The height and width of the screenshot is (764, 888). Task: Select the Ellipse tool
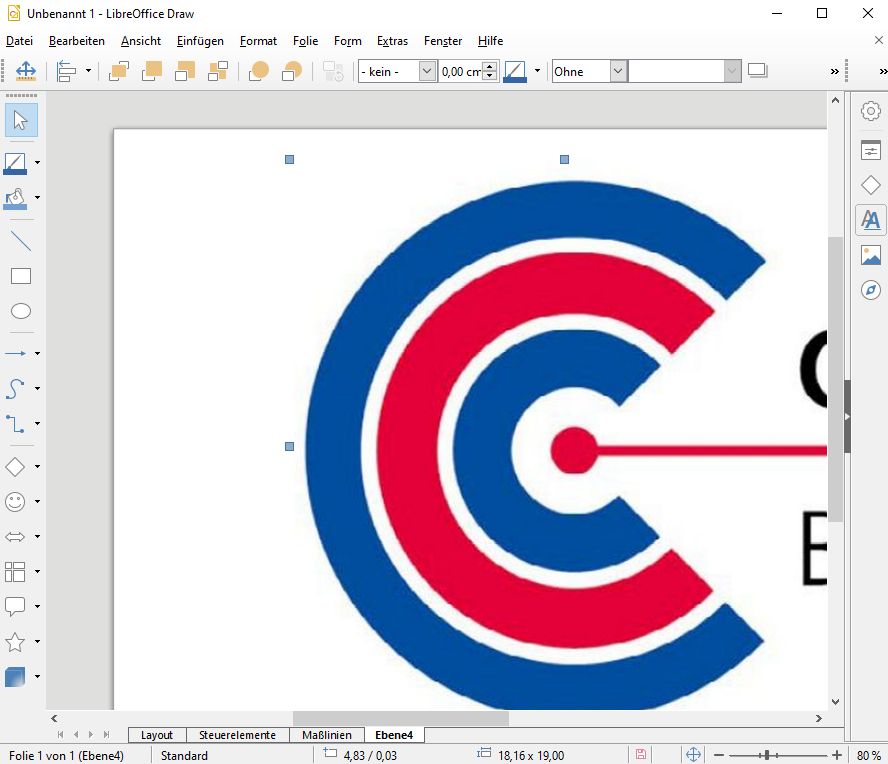point(21,311)
